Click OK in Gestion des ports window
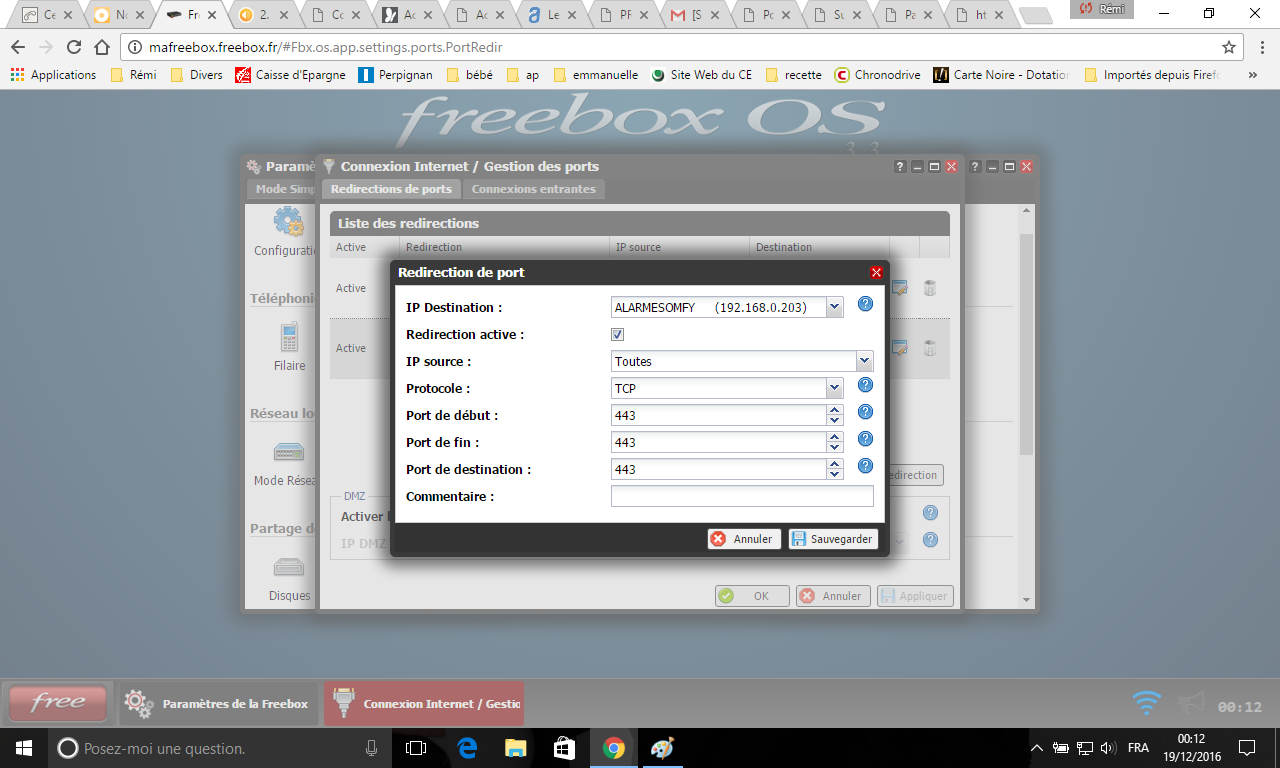Image resolution: width=1280 pixels, height=768 pixels. click(x=752, y=596)
